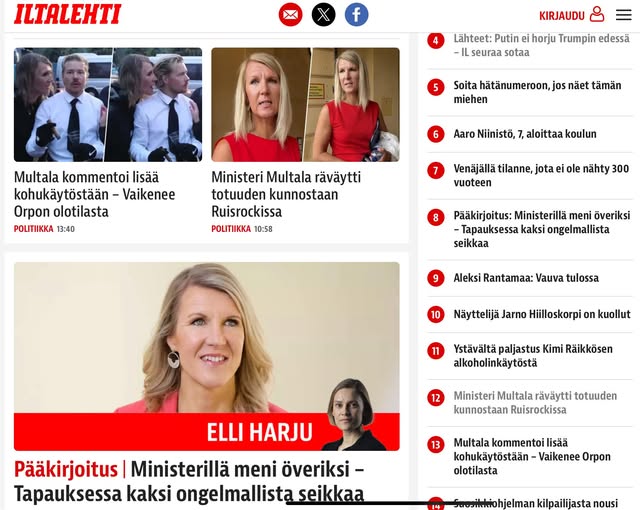Share on Facebook using the blue icon

pyautogui.click(x=357, y=15)
